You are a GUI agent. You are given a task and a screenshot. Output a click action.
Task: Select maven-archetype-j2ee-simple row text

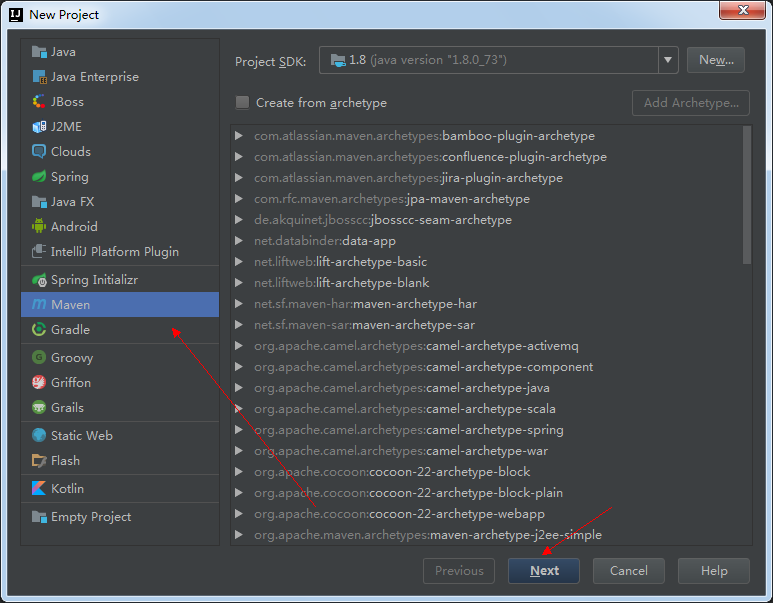coord(428,535)
